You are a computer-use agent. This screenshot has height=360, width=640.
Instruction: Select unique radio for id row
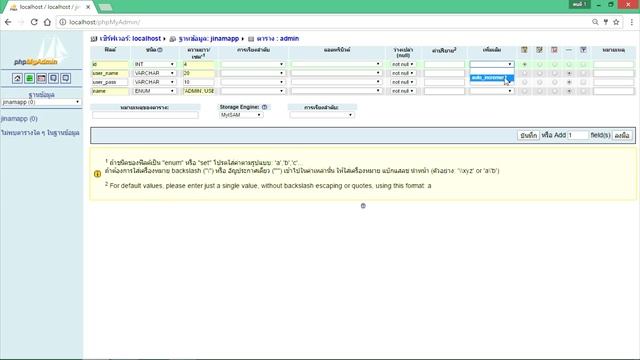[554, 64]
